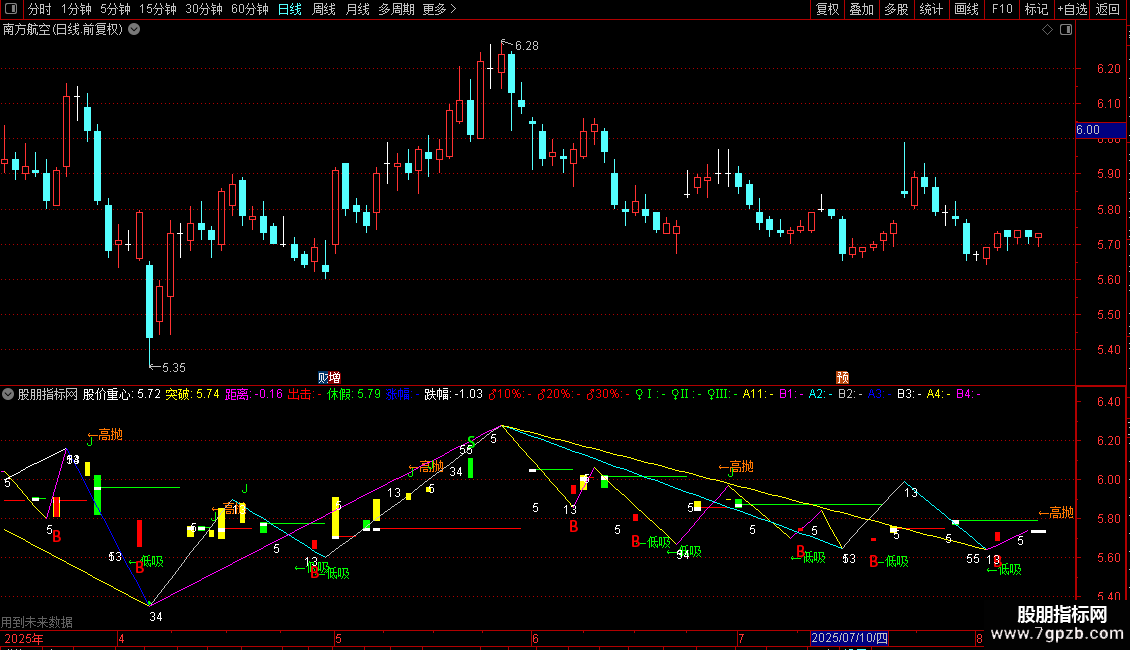
Task: Toggle the left sidebar panel icon
Action: pyautogui.click(x=11, y=9)
